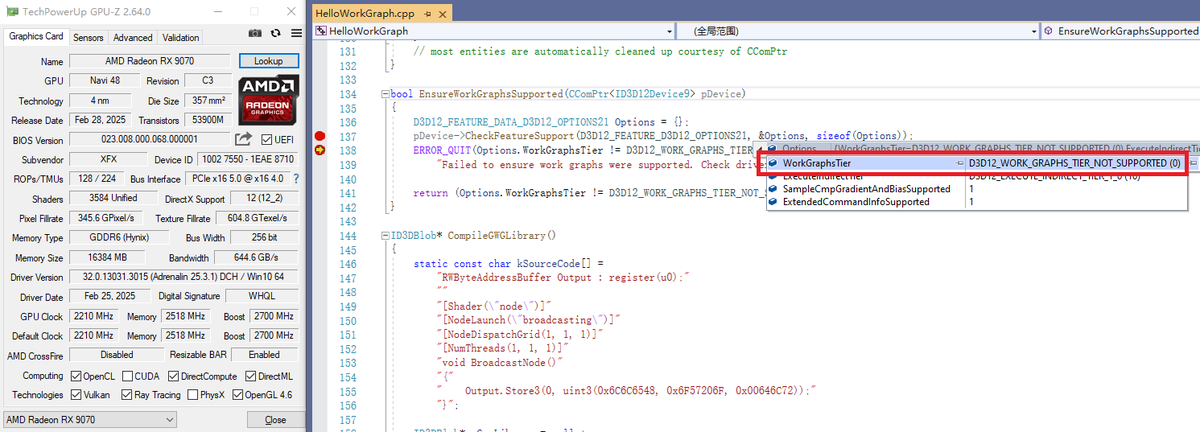The width and height of the screenshot is (1200, 432).
Task: Click the Driver Version field
Action: click(184, 276)
